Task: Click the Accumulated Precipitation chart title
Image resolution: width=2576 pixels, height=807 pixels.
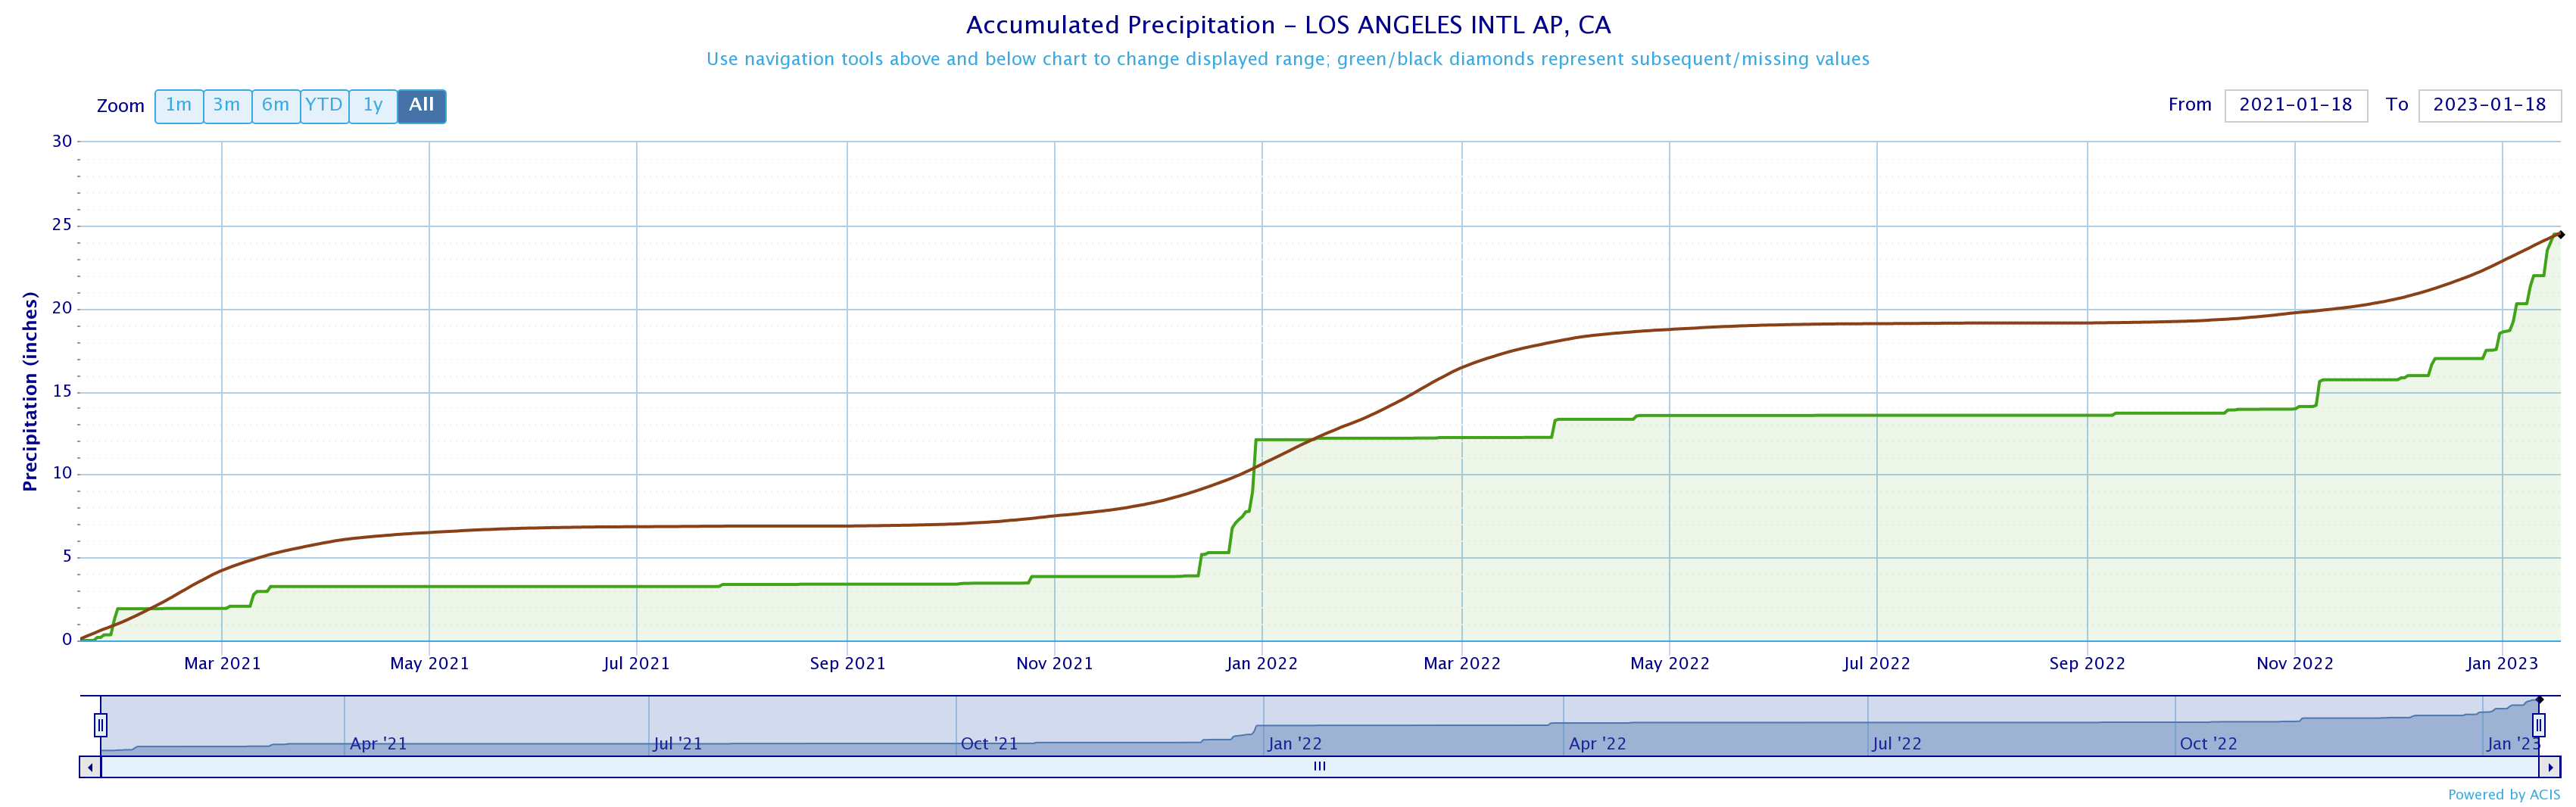Action: tap(1288, 25)
